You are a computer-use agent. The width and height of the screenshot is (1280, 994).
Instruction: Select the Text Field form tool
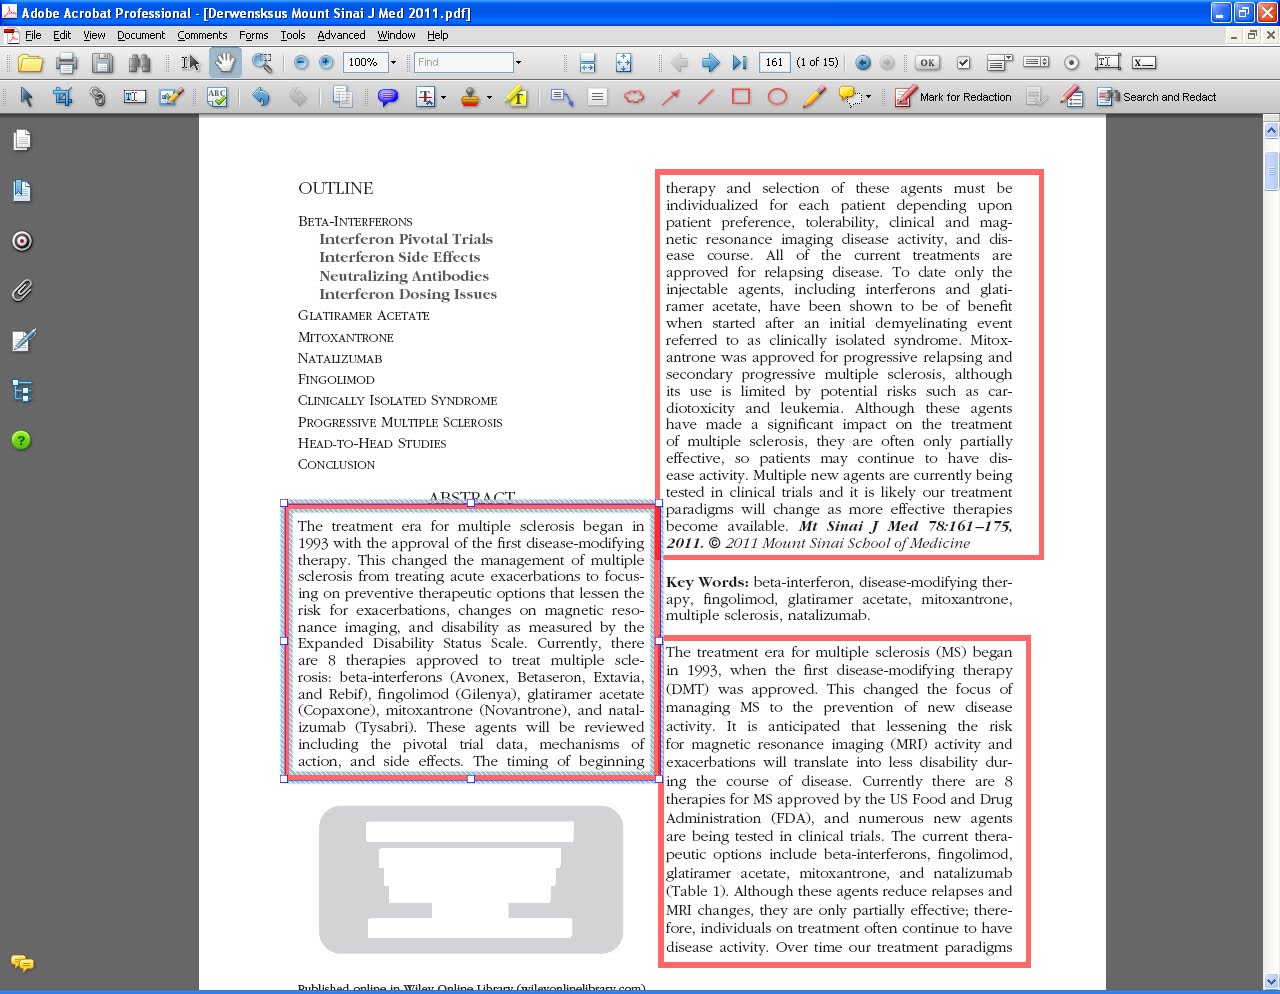click(x=1107, y=62)
